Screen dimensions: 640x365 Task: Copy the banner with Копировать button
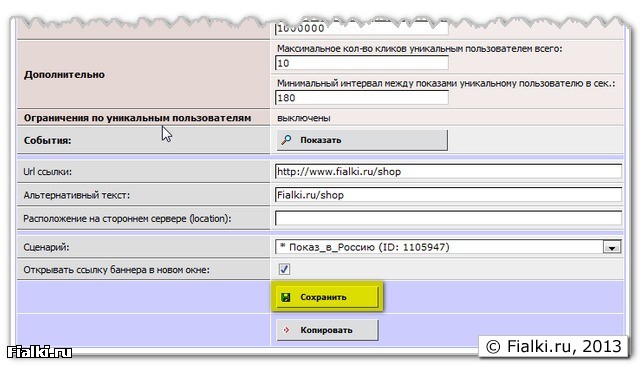(327, 330)
